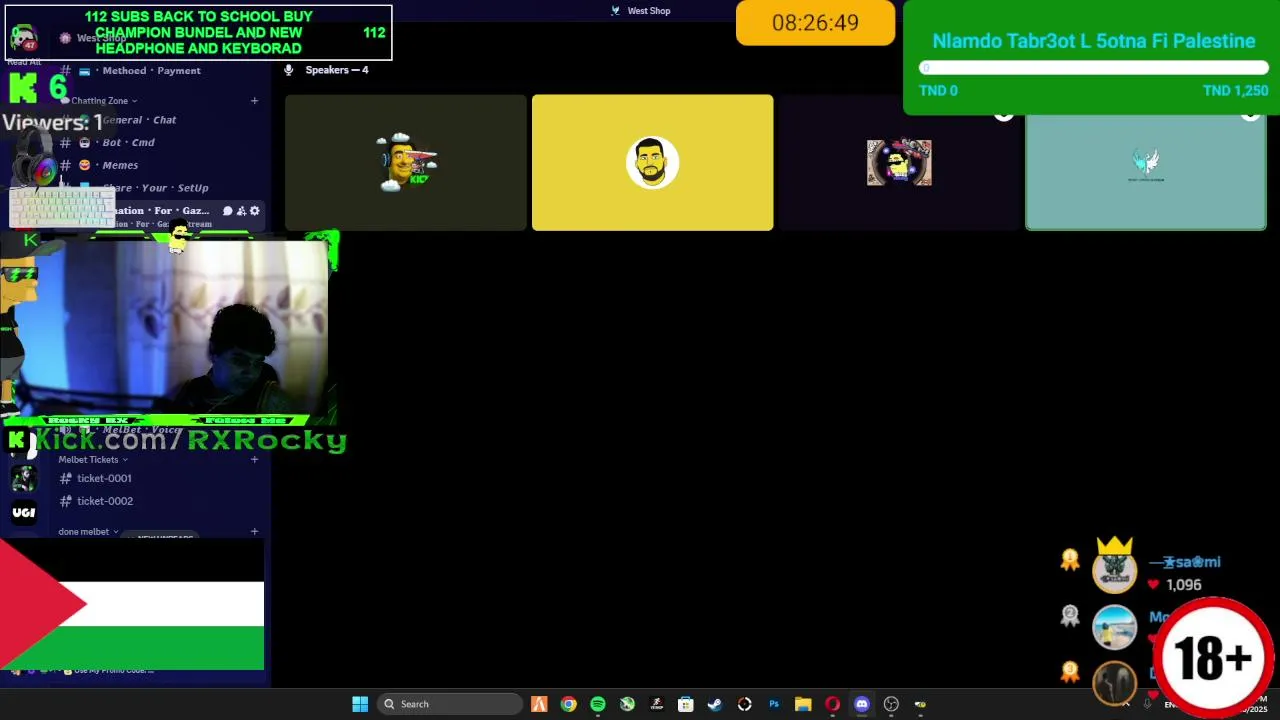Open chat icon on Donation For Gaza channel
The height and width of the screenshot is (720, 1280).
[x=228, y=211]
